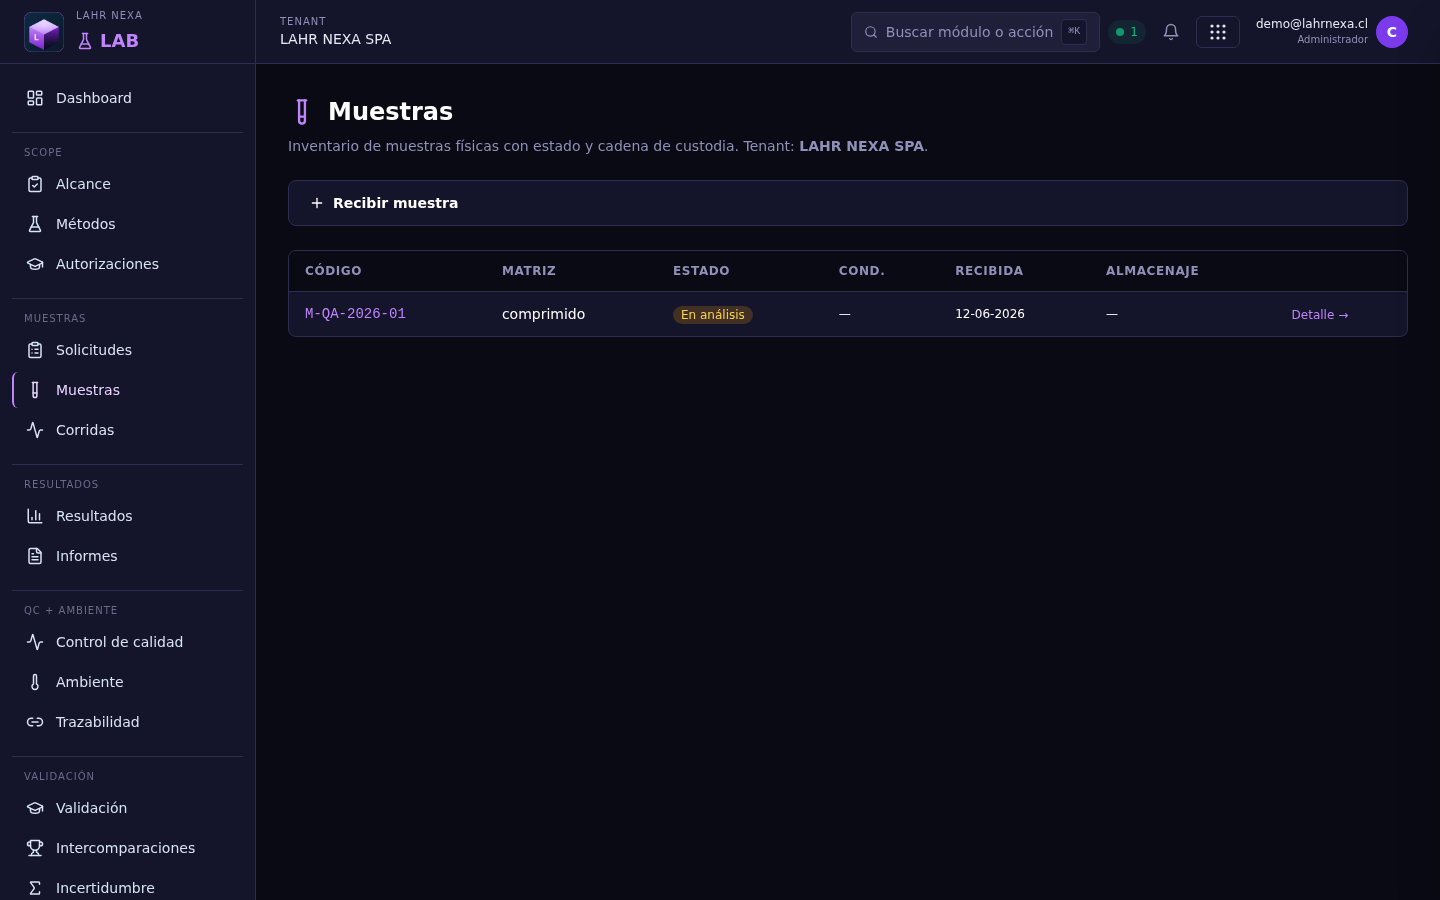Screen dimensions: 1440x900
Task: Click the LAB flask icon in header
Action: click(x=85, y=41)
